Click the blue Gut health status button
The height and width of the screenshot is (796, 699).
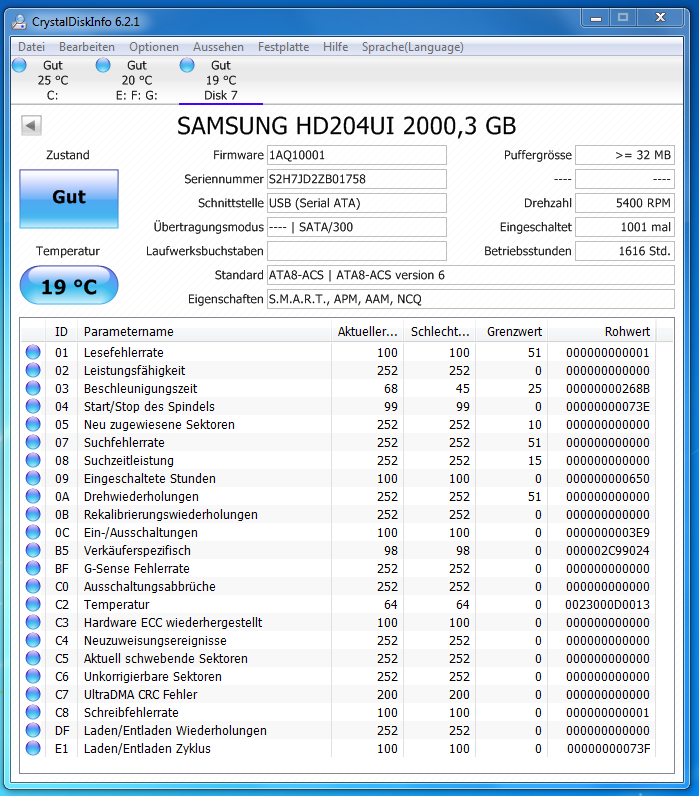[x=69, y=199]
